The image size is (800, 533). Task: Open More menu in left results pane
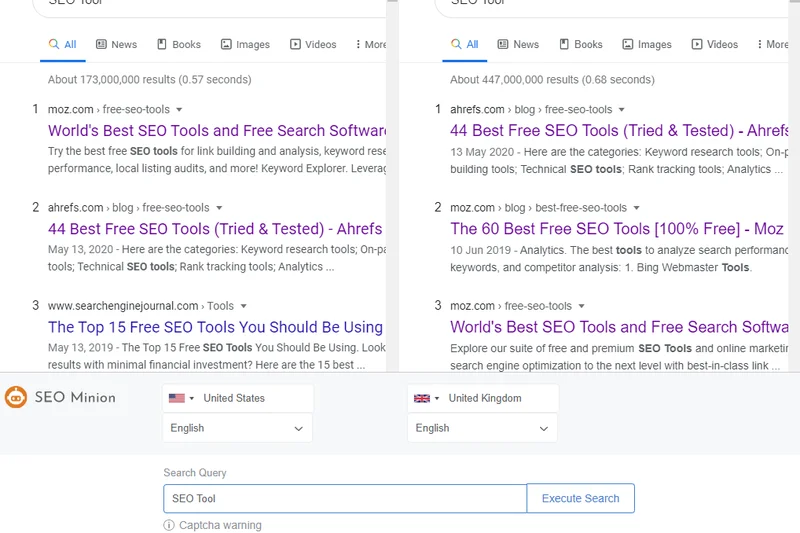[371, 44]
